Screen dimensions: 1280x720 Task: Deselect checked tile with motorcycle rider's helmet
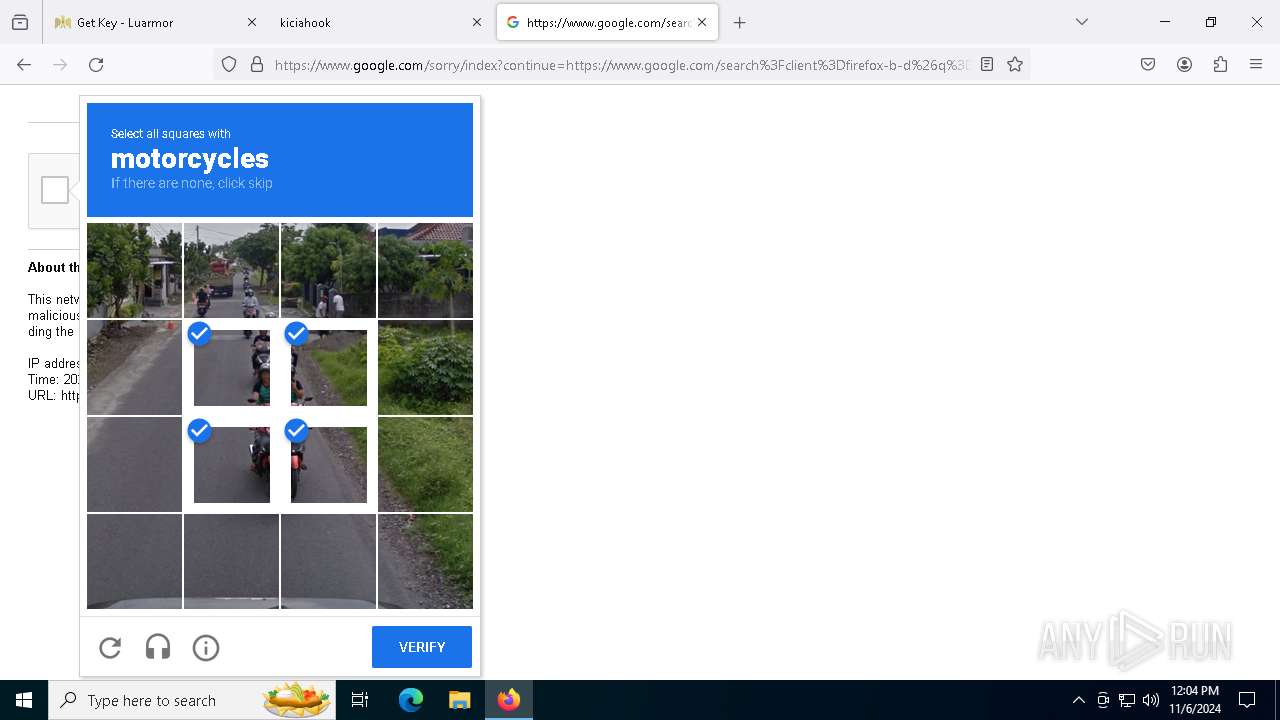(232, 367)
